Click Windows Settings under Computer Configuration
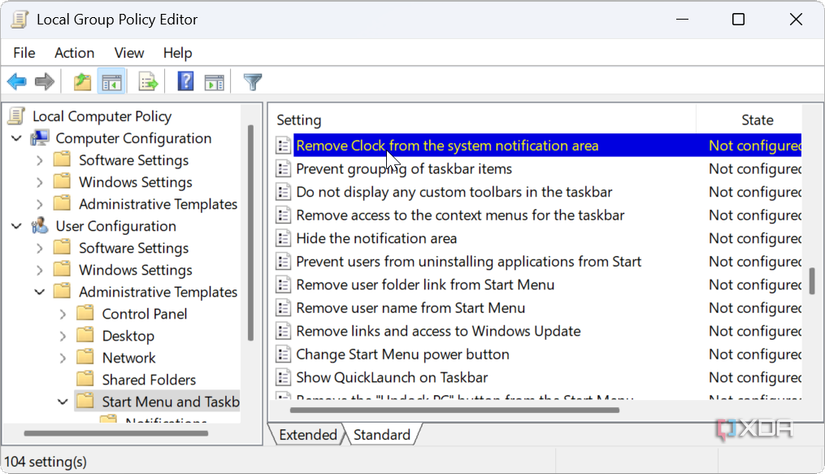This screenshot has width=825, height=474. point(135,182)
